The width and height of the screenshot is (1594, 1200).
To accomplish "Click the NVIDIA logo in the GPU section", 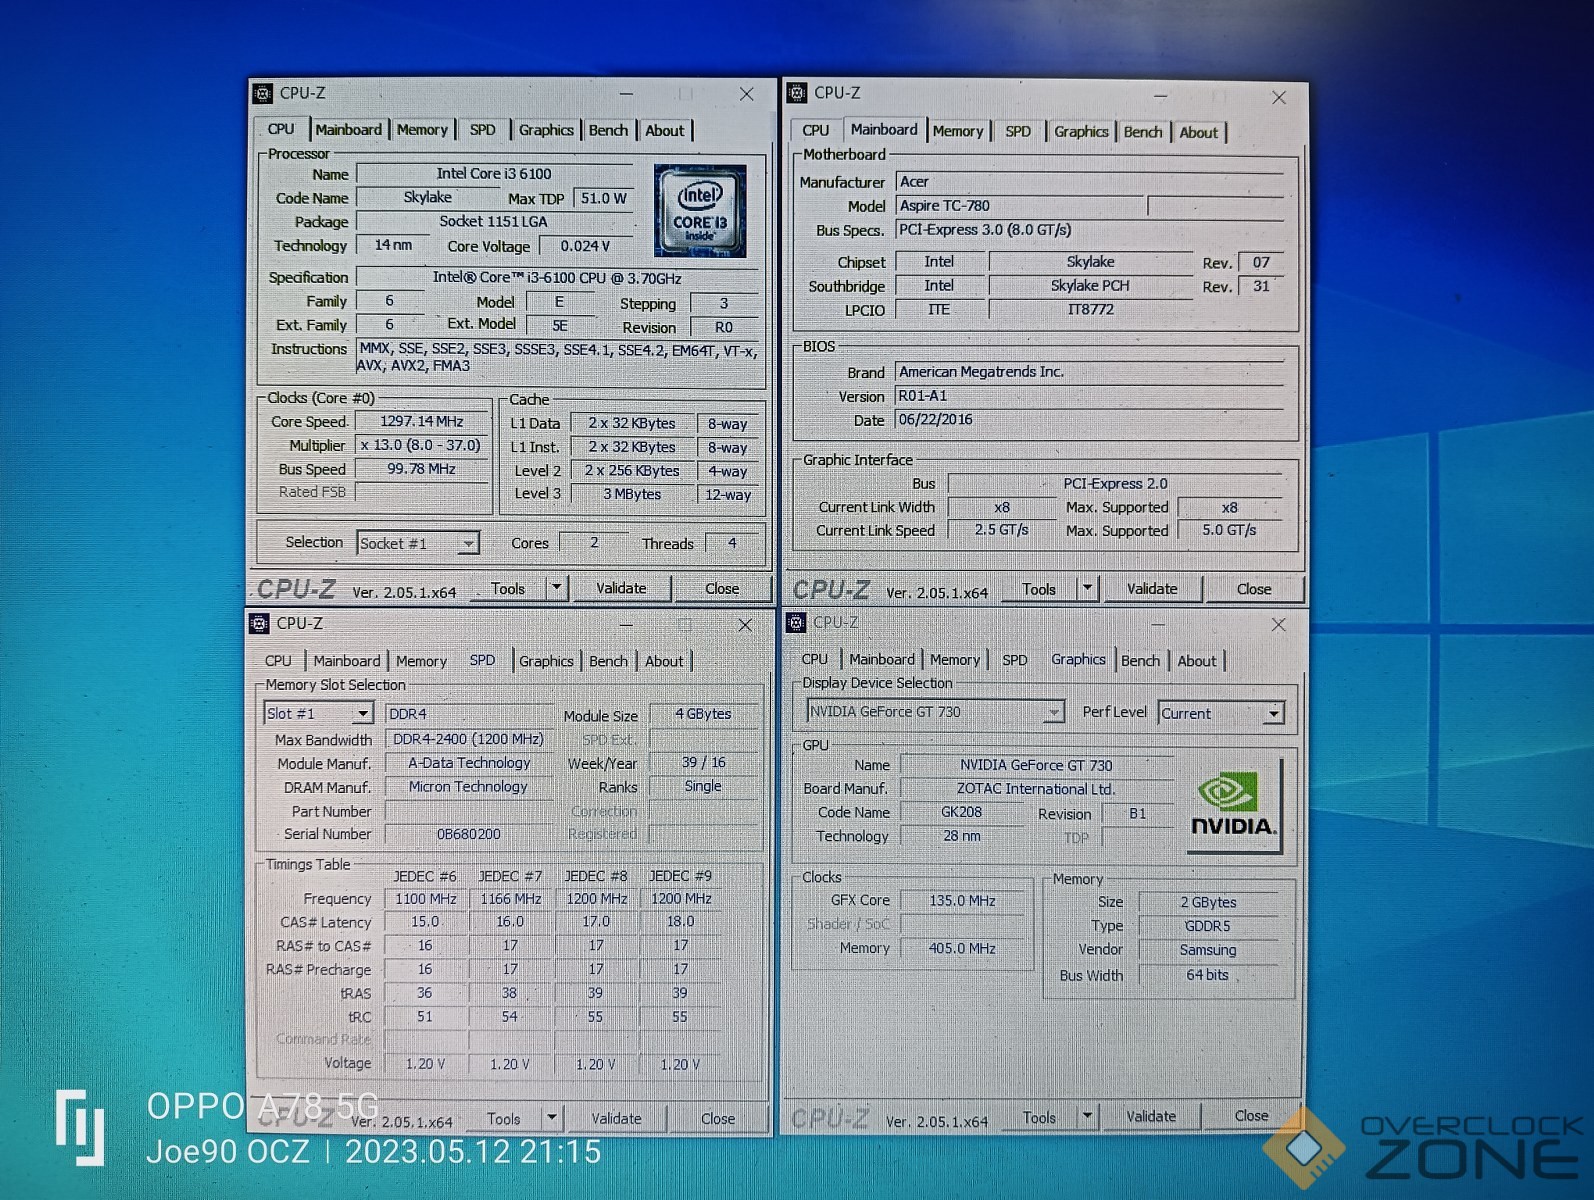I will pyautogui.click(x=1233, y=805).
